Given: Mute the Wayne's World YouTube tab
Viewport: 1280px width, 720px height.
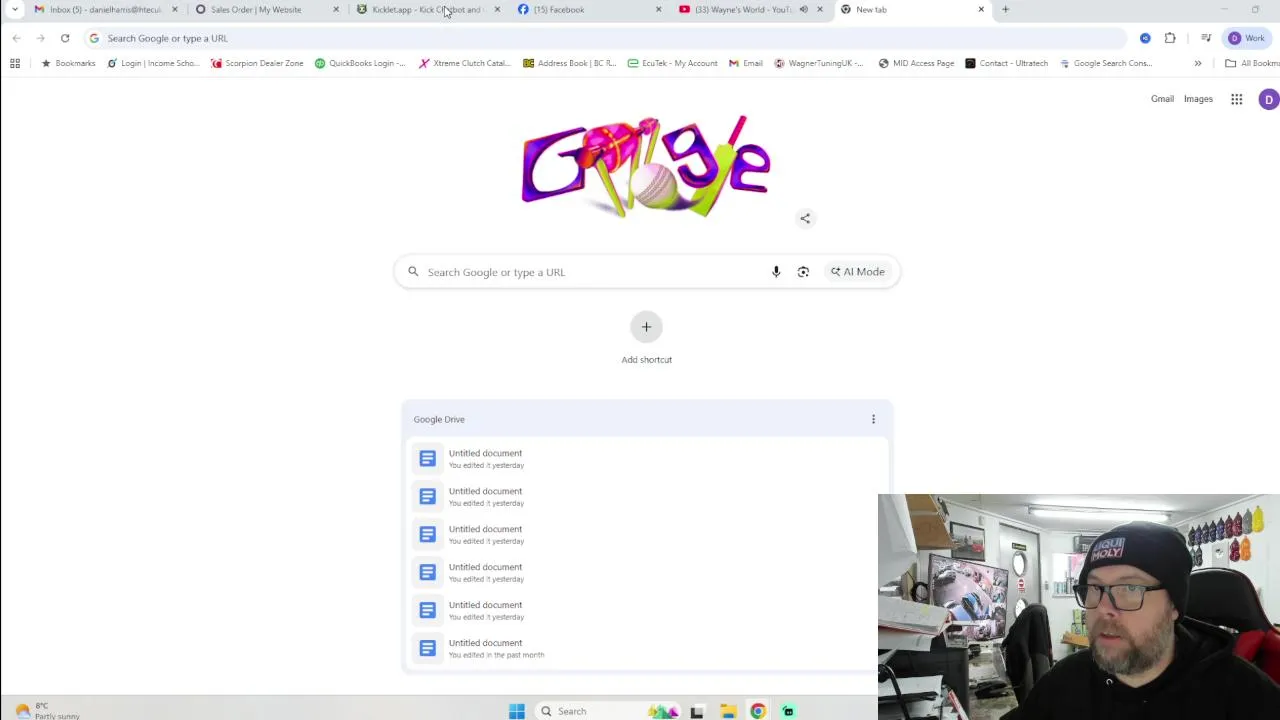Looking at the screenshot, I should (803, 9).
